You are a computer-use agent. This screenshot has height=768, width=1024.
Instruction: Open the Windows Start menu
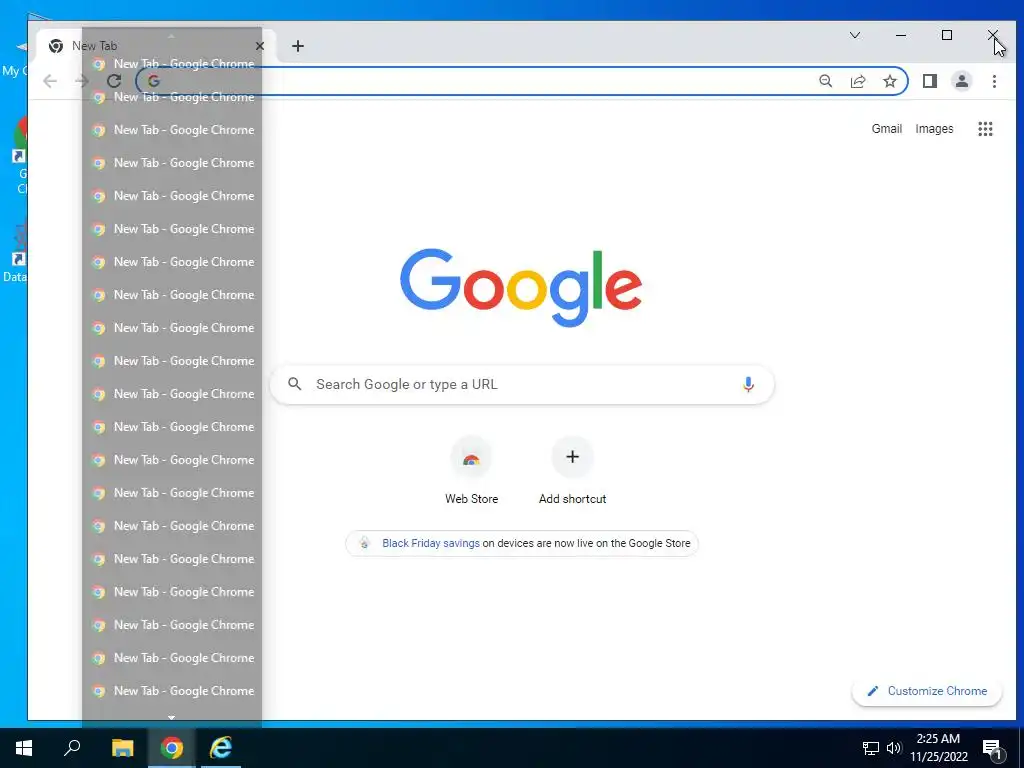24,748
